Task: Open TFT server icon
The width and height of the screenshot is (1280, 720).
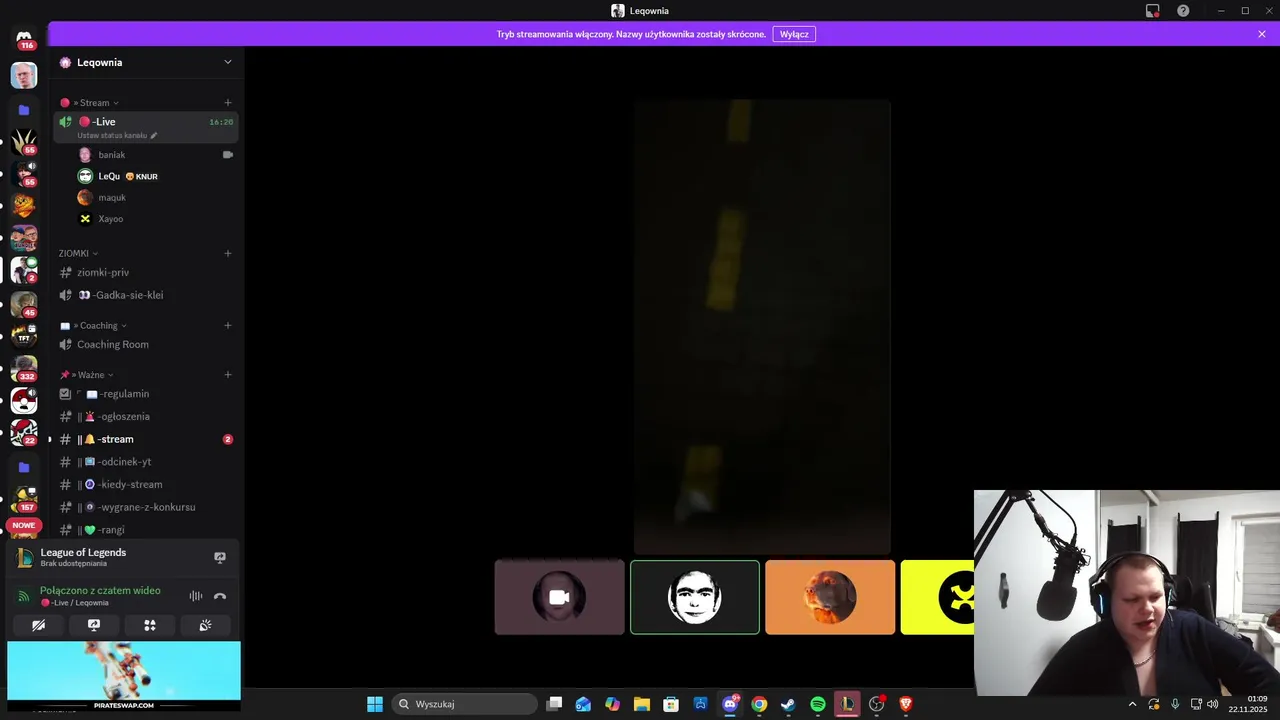Action: click(24, 336)
